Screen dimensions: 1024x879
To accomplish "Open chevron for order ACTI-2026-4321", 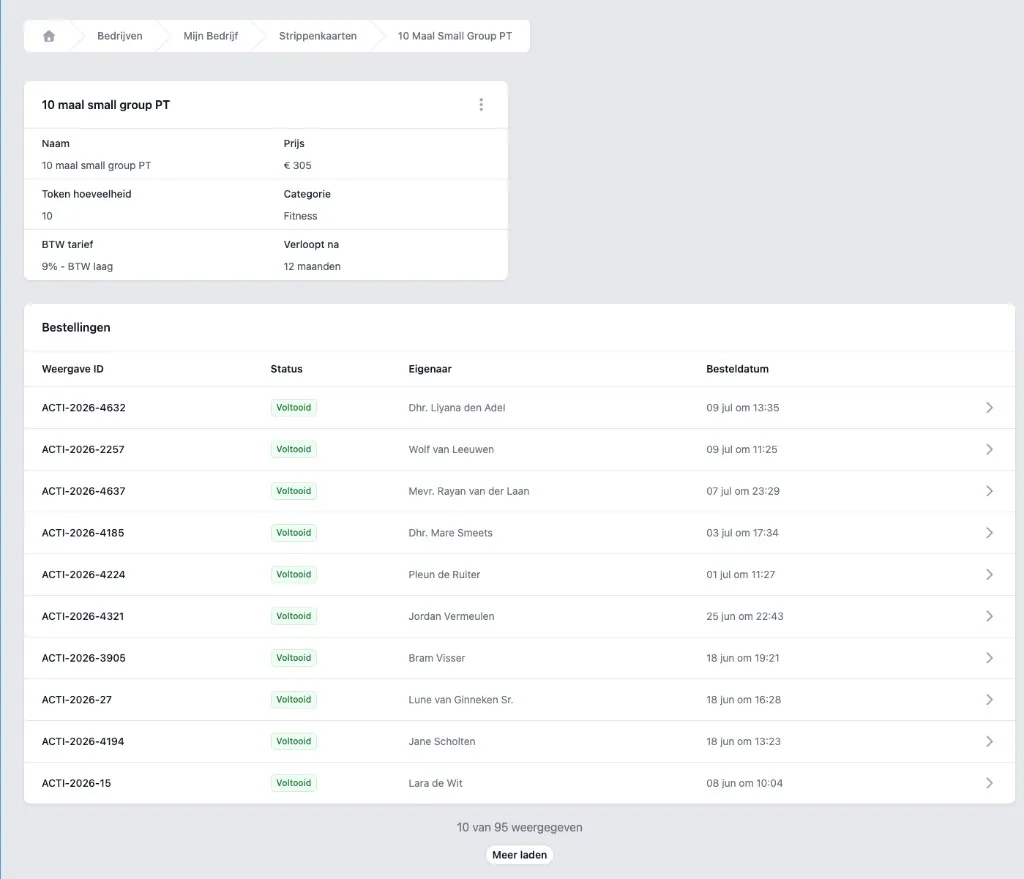I will click(x=989, y=616).
